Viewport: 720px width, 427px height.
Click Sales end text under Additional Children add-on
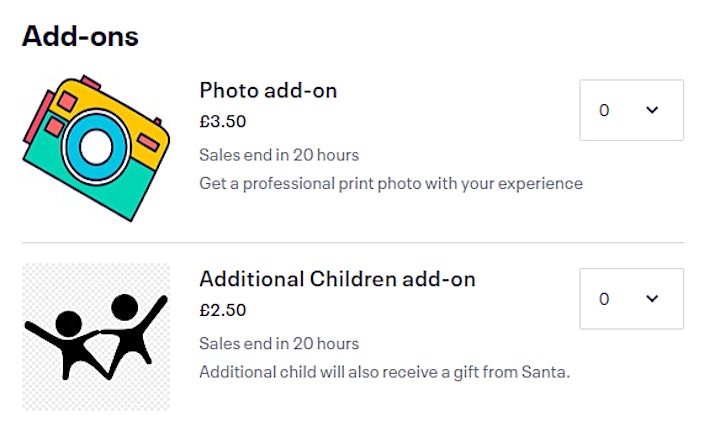[x=279, y=344]
